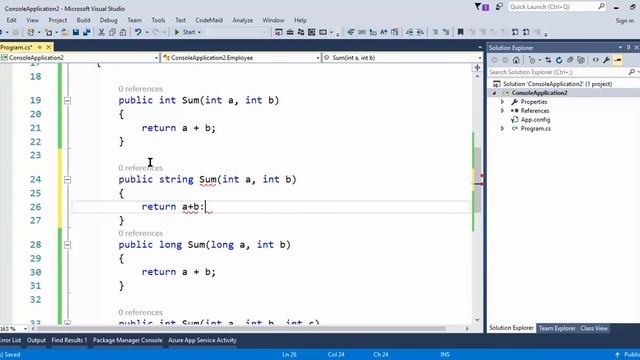Collapse the ConsoleApplication2 project node

coord(494,93)
